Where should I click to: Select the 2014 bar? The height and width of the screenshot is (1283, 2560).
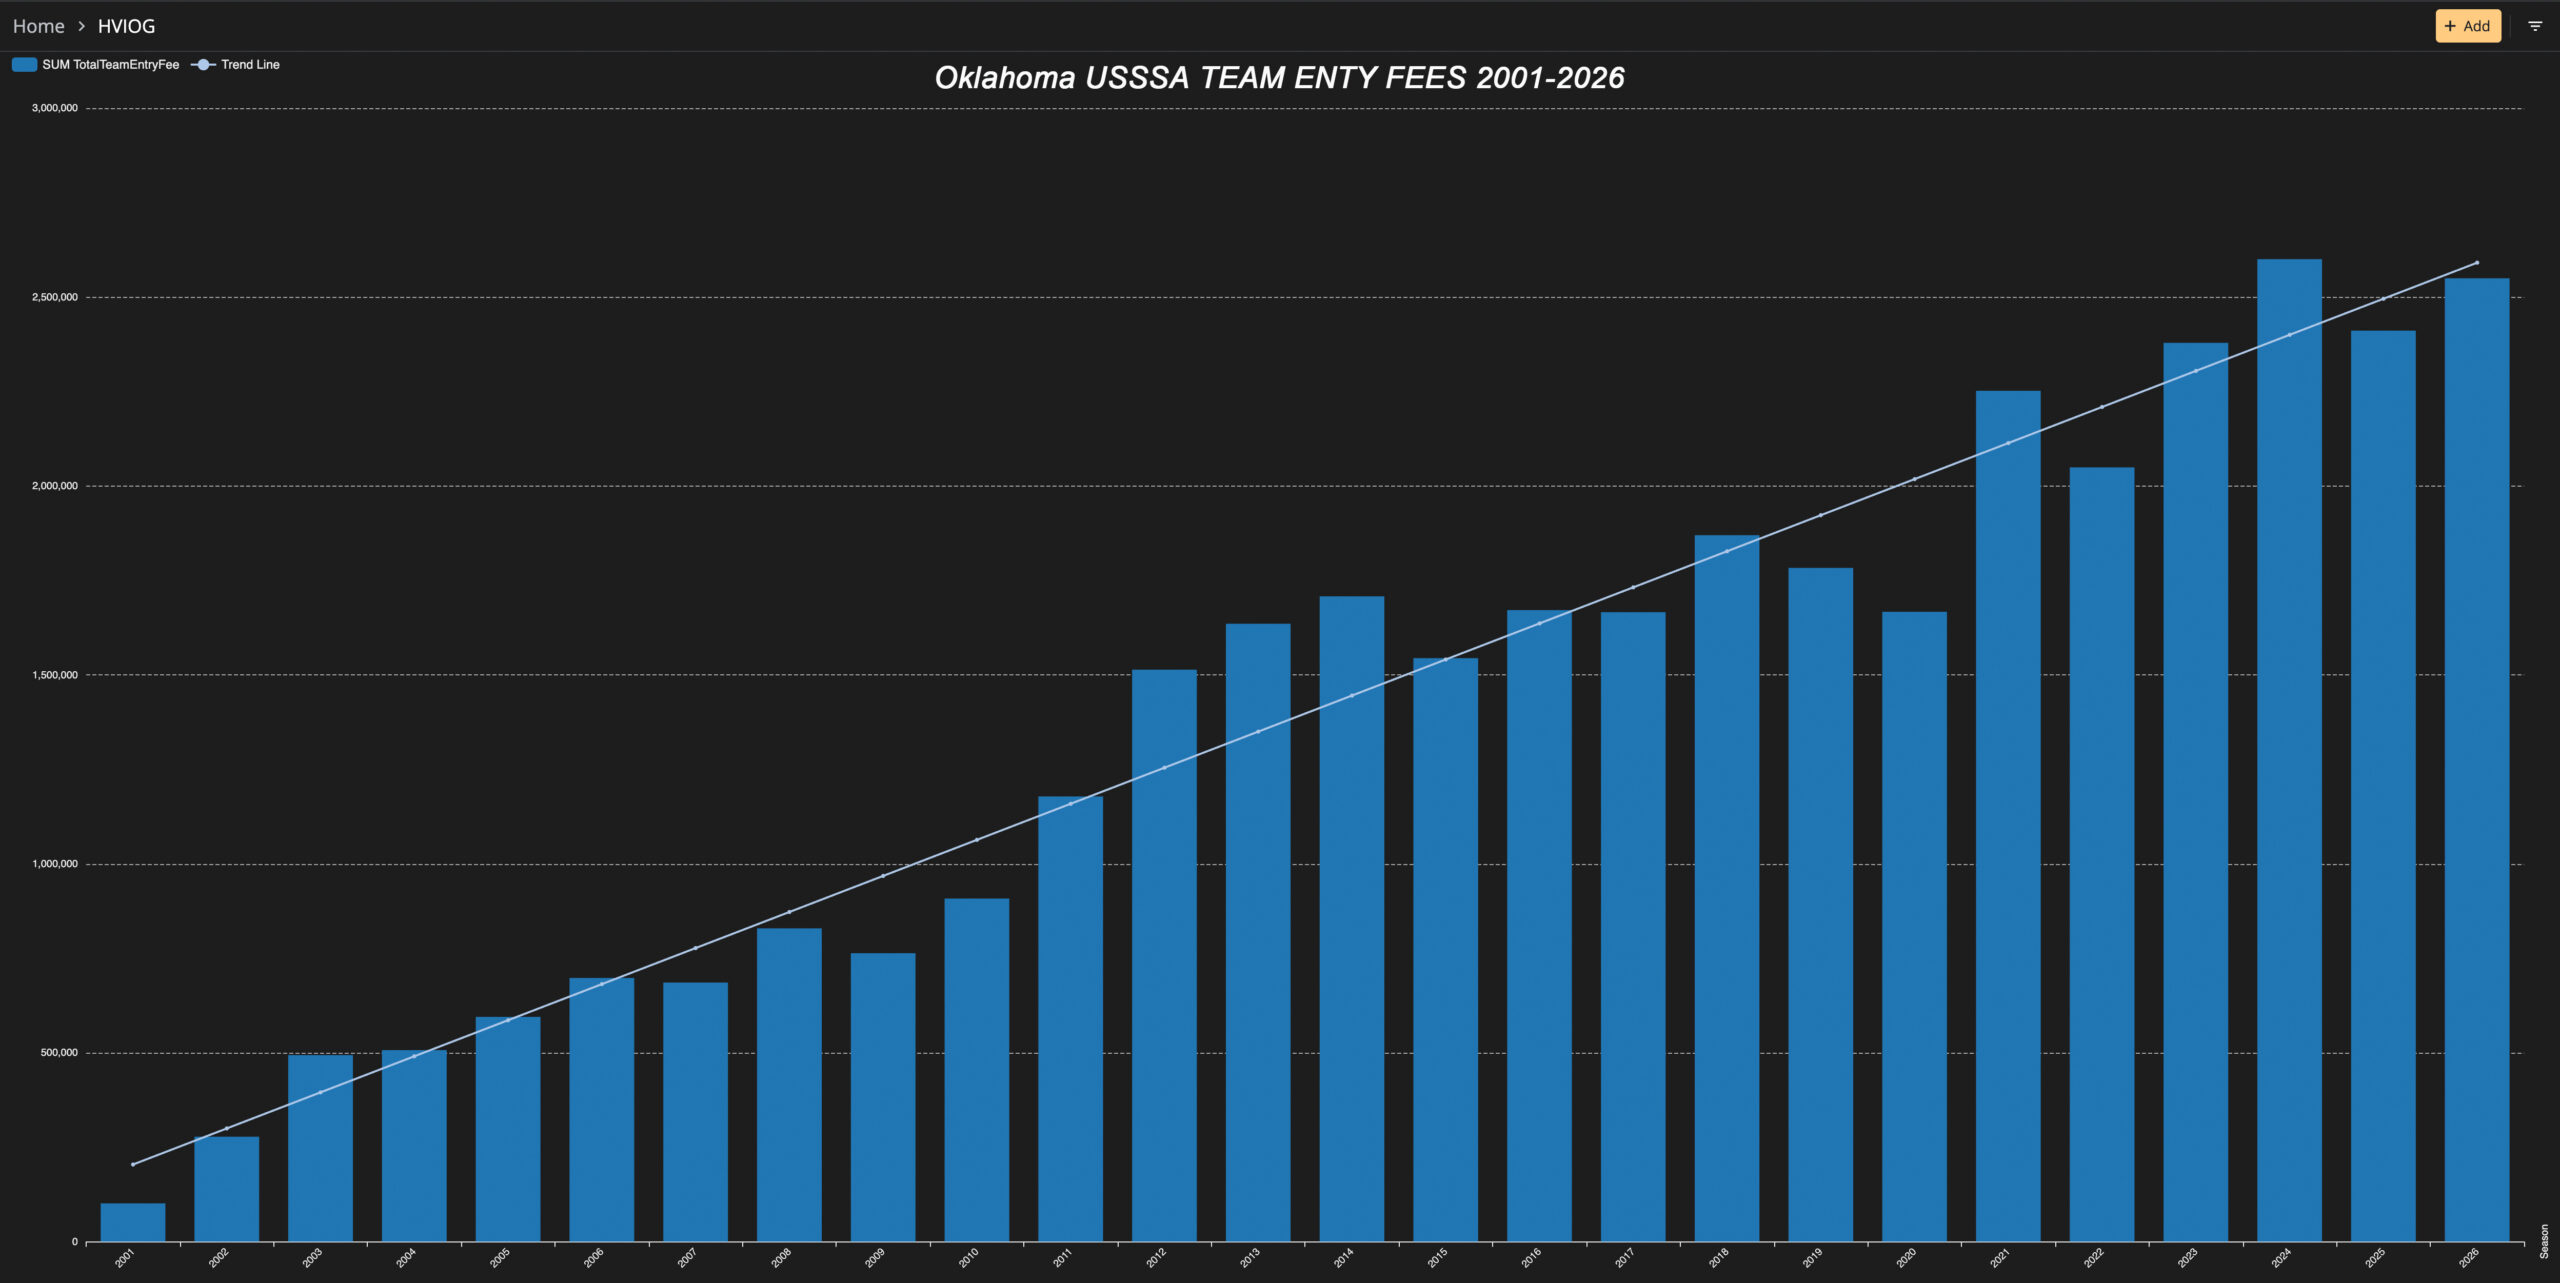click(x=1352, y=919)
